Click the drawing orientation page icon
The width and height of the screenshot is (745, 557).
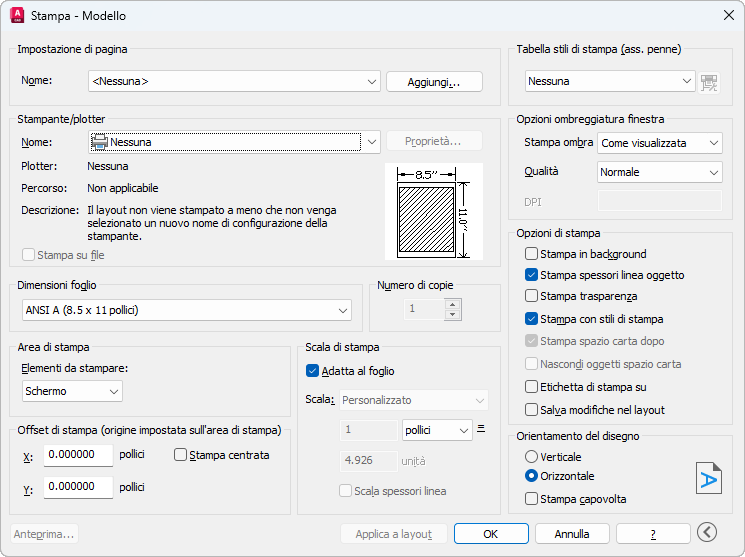click(708, 477)
